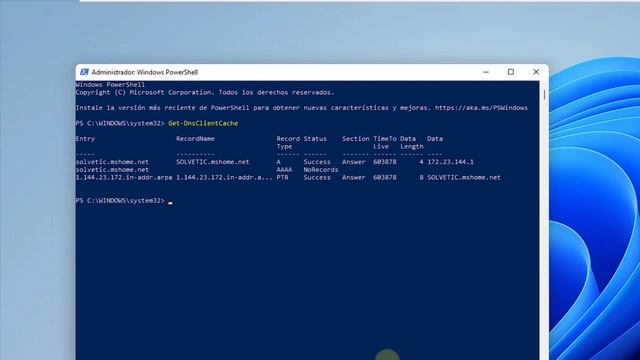
Task: Click the vertical scrollbar thumb in PowerShell
Action: (x=544, y=95)
